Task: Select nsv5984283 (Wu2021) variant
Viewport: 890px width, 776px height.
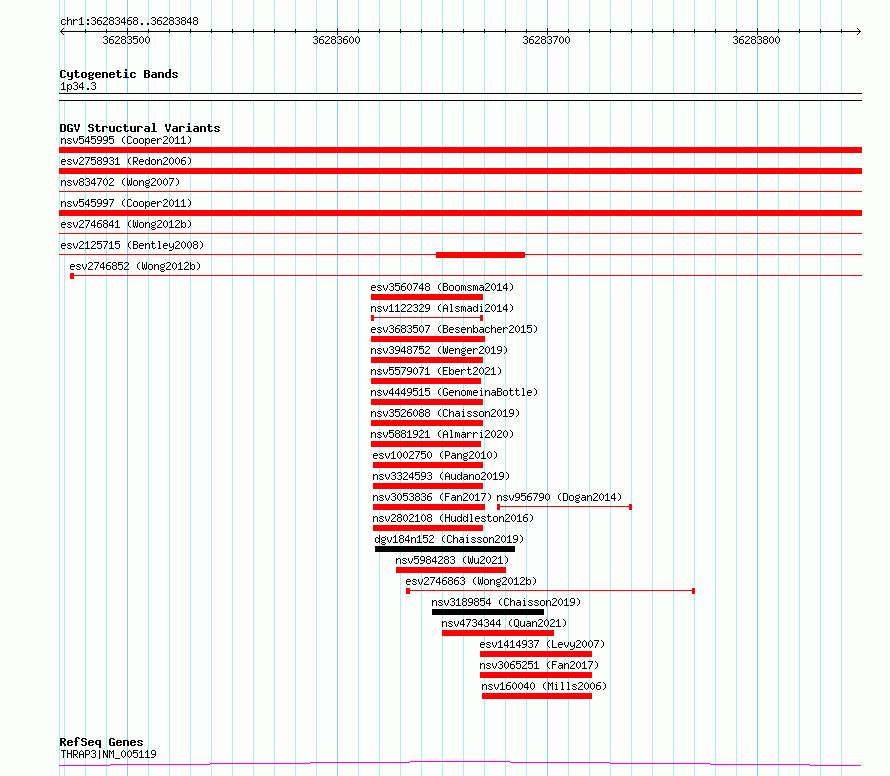Action: pos(452,560)
